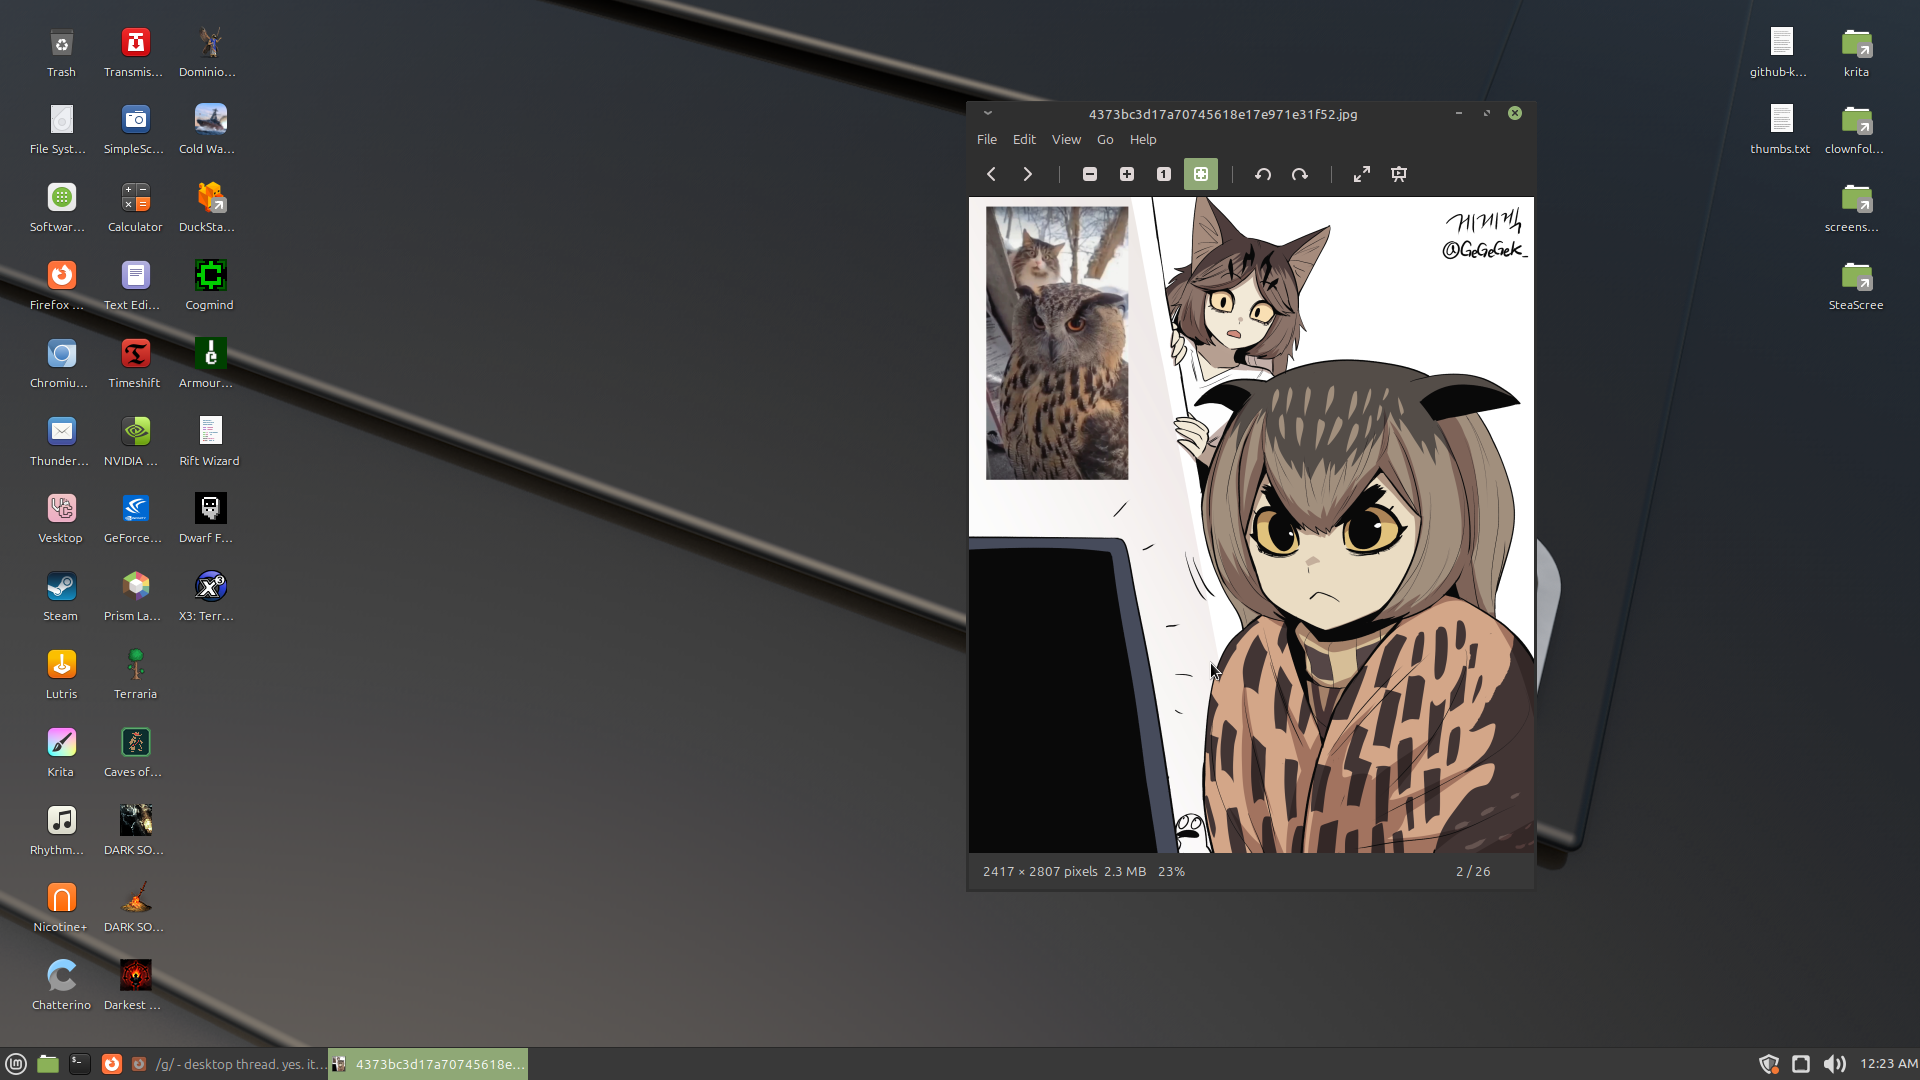Screen dimensions: 1920x1080
Task: Go to next image in viewer
Action: coord(1027,174)
